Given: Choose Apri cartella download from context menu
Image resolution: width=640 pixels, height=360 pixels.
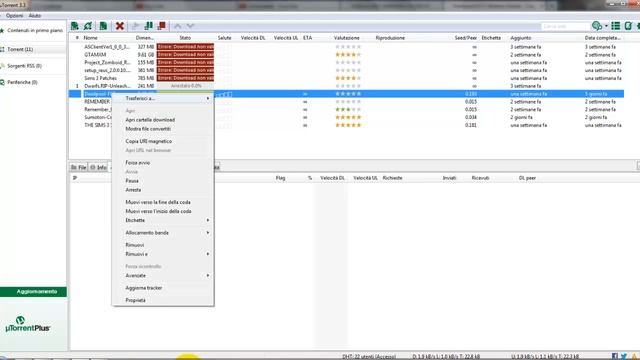Looking at the screenshot, I should (163, 120).
